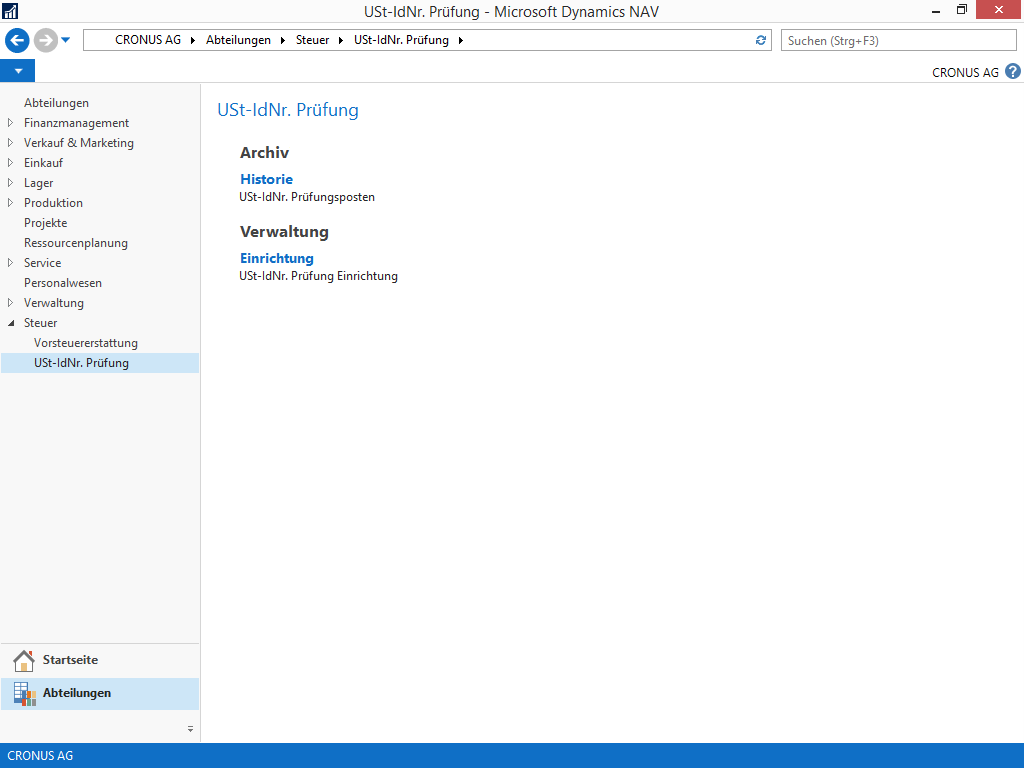
Task: Open the Historie link under Archiv
Action: [266, 179]
